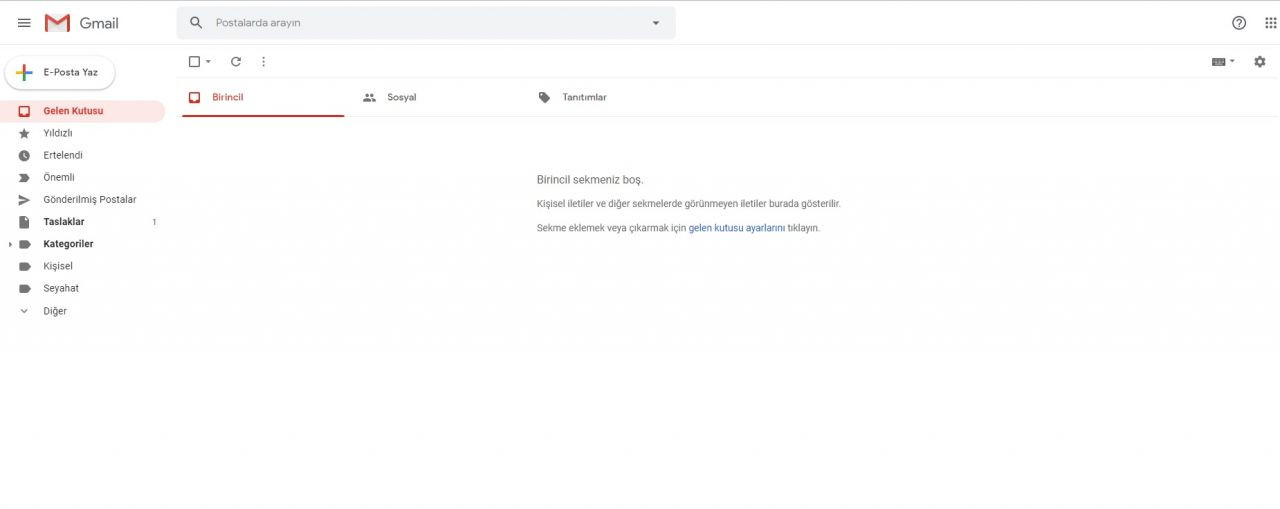1280x509 pixels.
Task: Expand the Kategoriler label tree
Action: point(10,244)
